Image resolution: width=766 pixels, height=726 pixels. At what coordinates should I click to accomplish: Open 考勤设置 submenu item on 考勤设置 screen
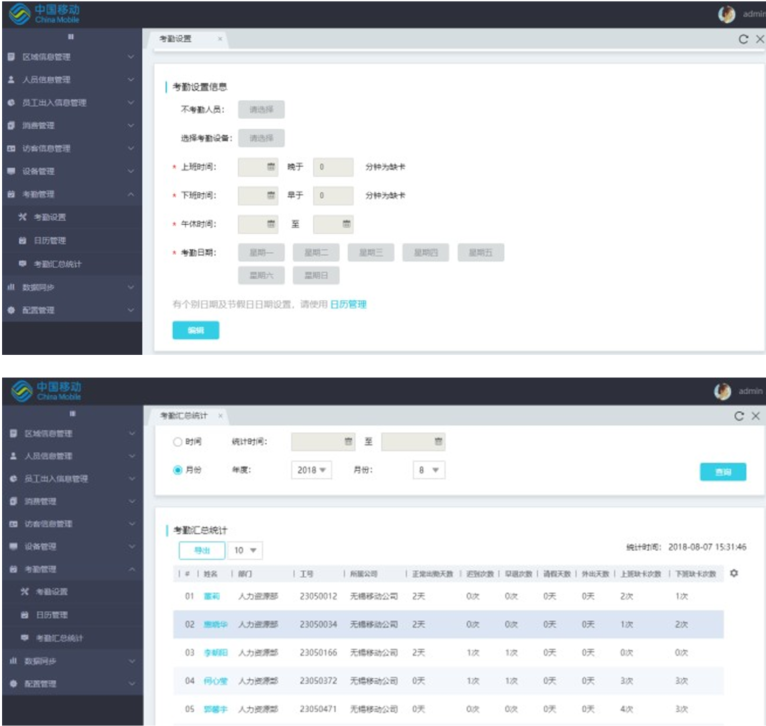pos(71,217)
